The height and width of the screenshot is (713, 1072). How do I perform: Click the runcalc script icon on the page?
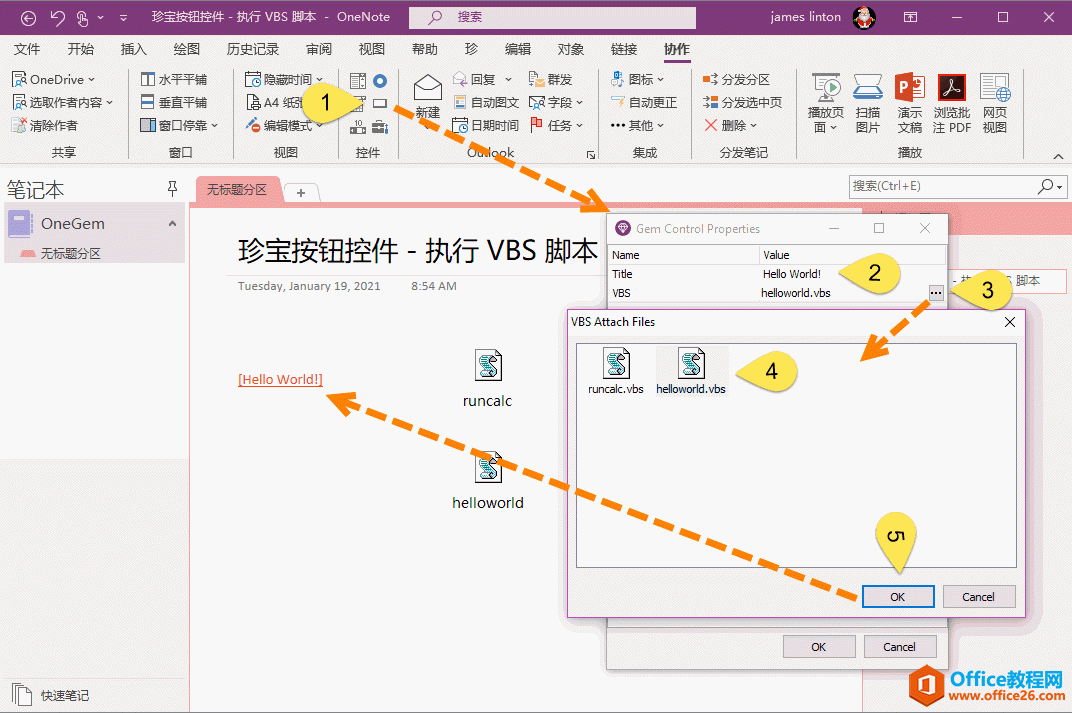(x=488, y=366)
